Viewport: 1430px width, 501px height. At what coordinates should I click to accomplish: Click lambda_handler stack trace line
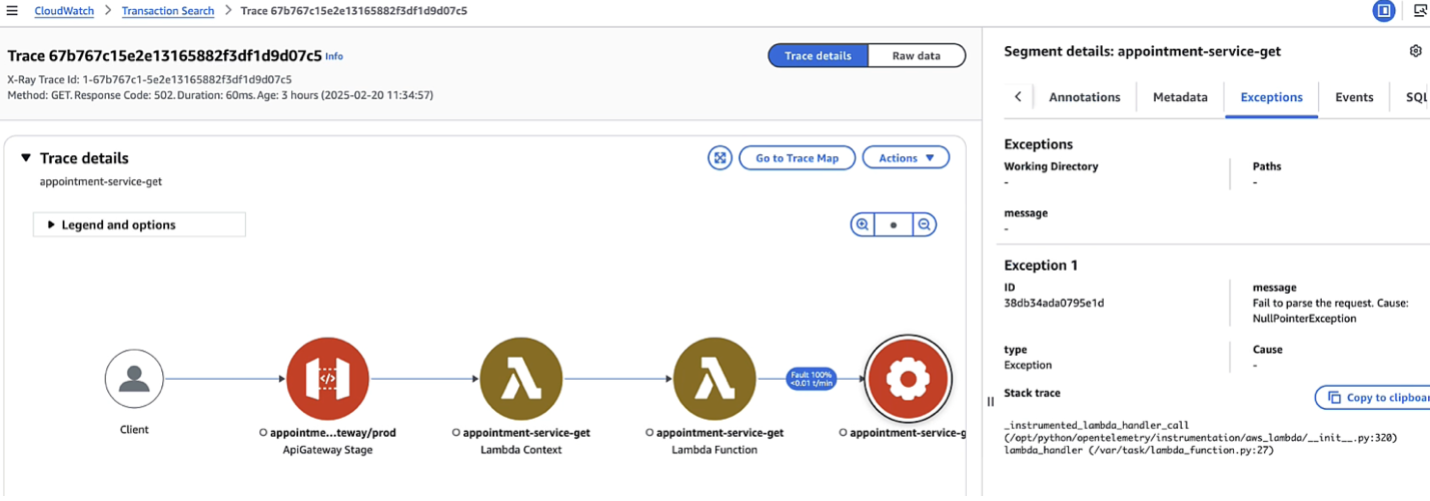coord(1139,450)
